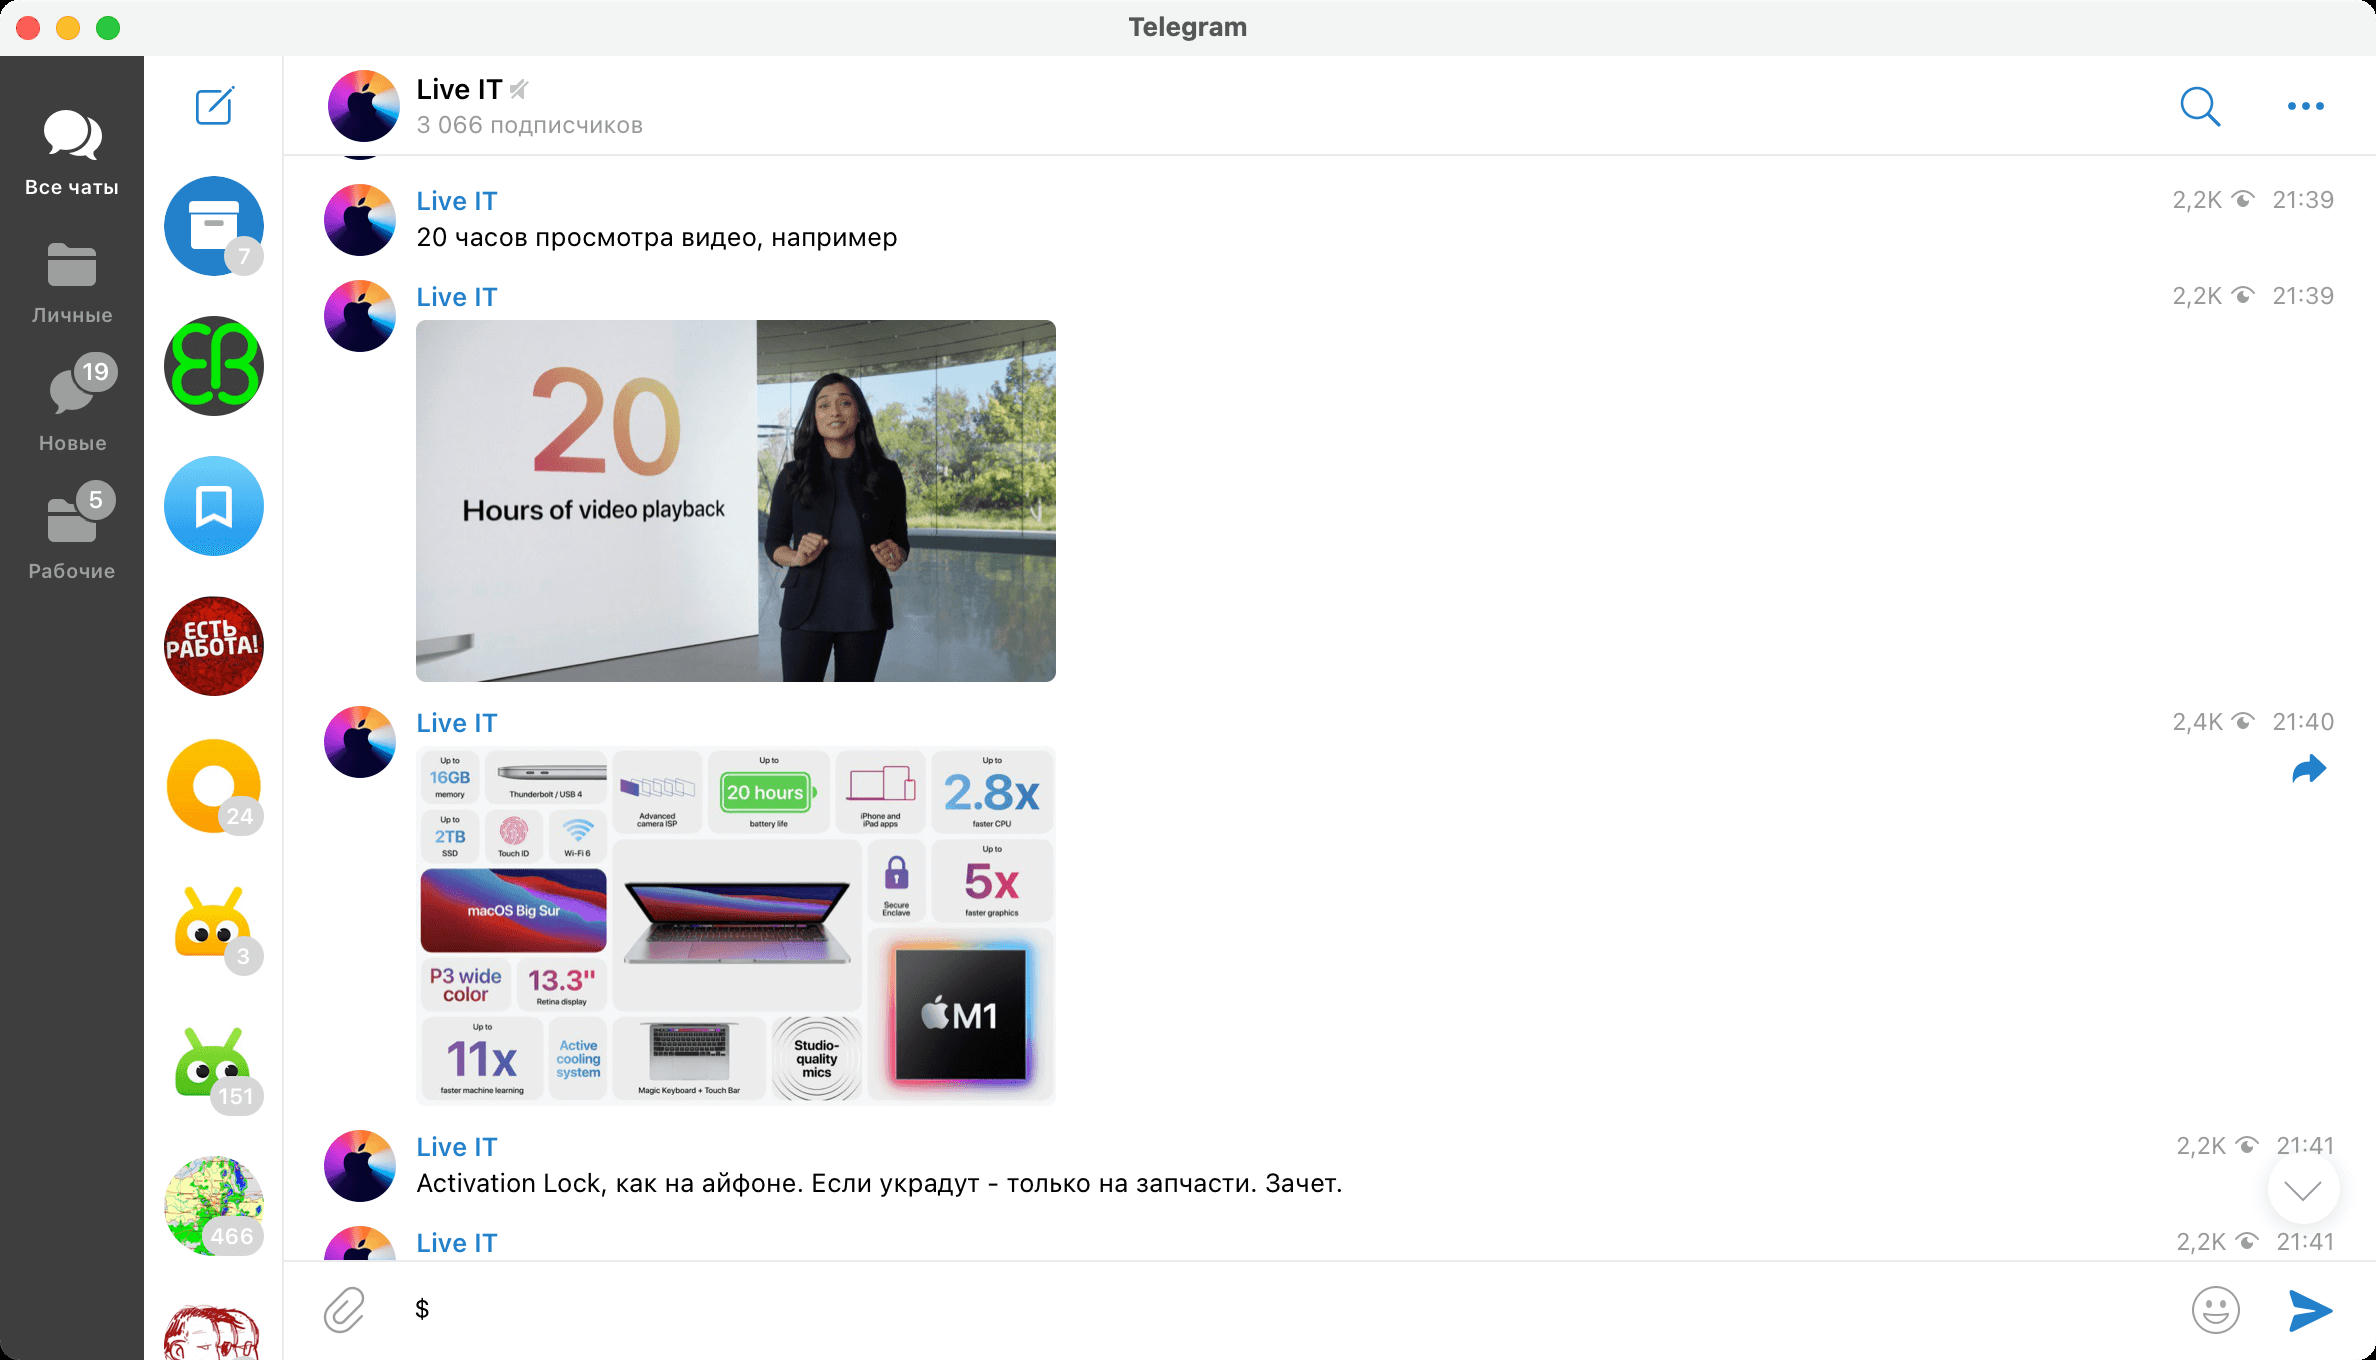Image resolution: width=2376 pixels, height=1360 pixels.
Task: Open the green EB logo chat
Action: [x=214, y=366]
